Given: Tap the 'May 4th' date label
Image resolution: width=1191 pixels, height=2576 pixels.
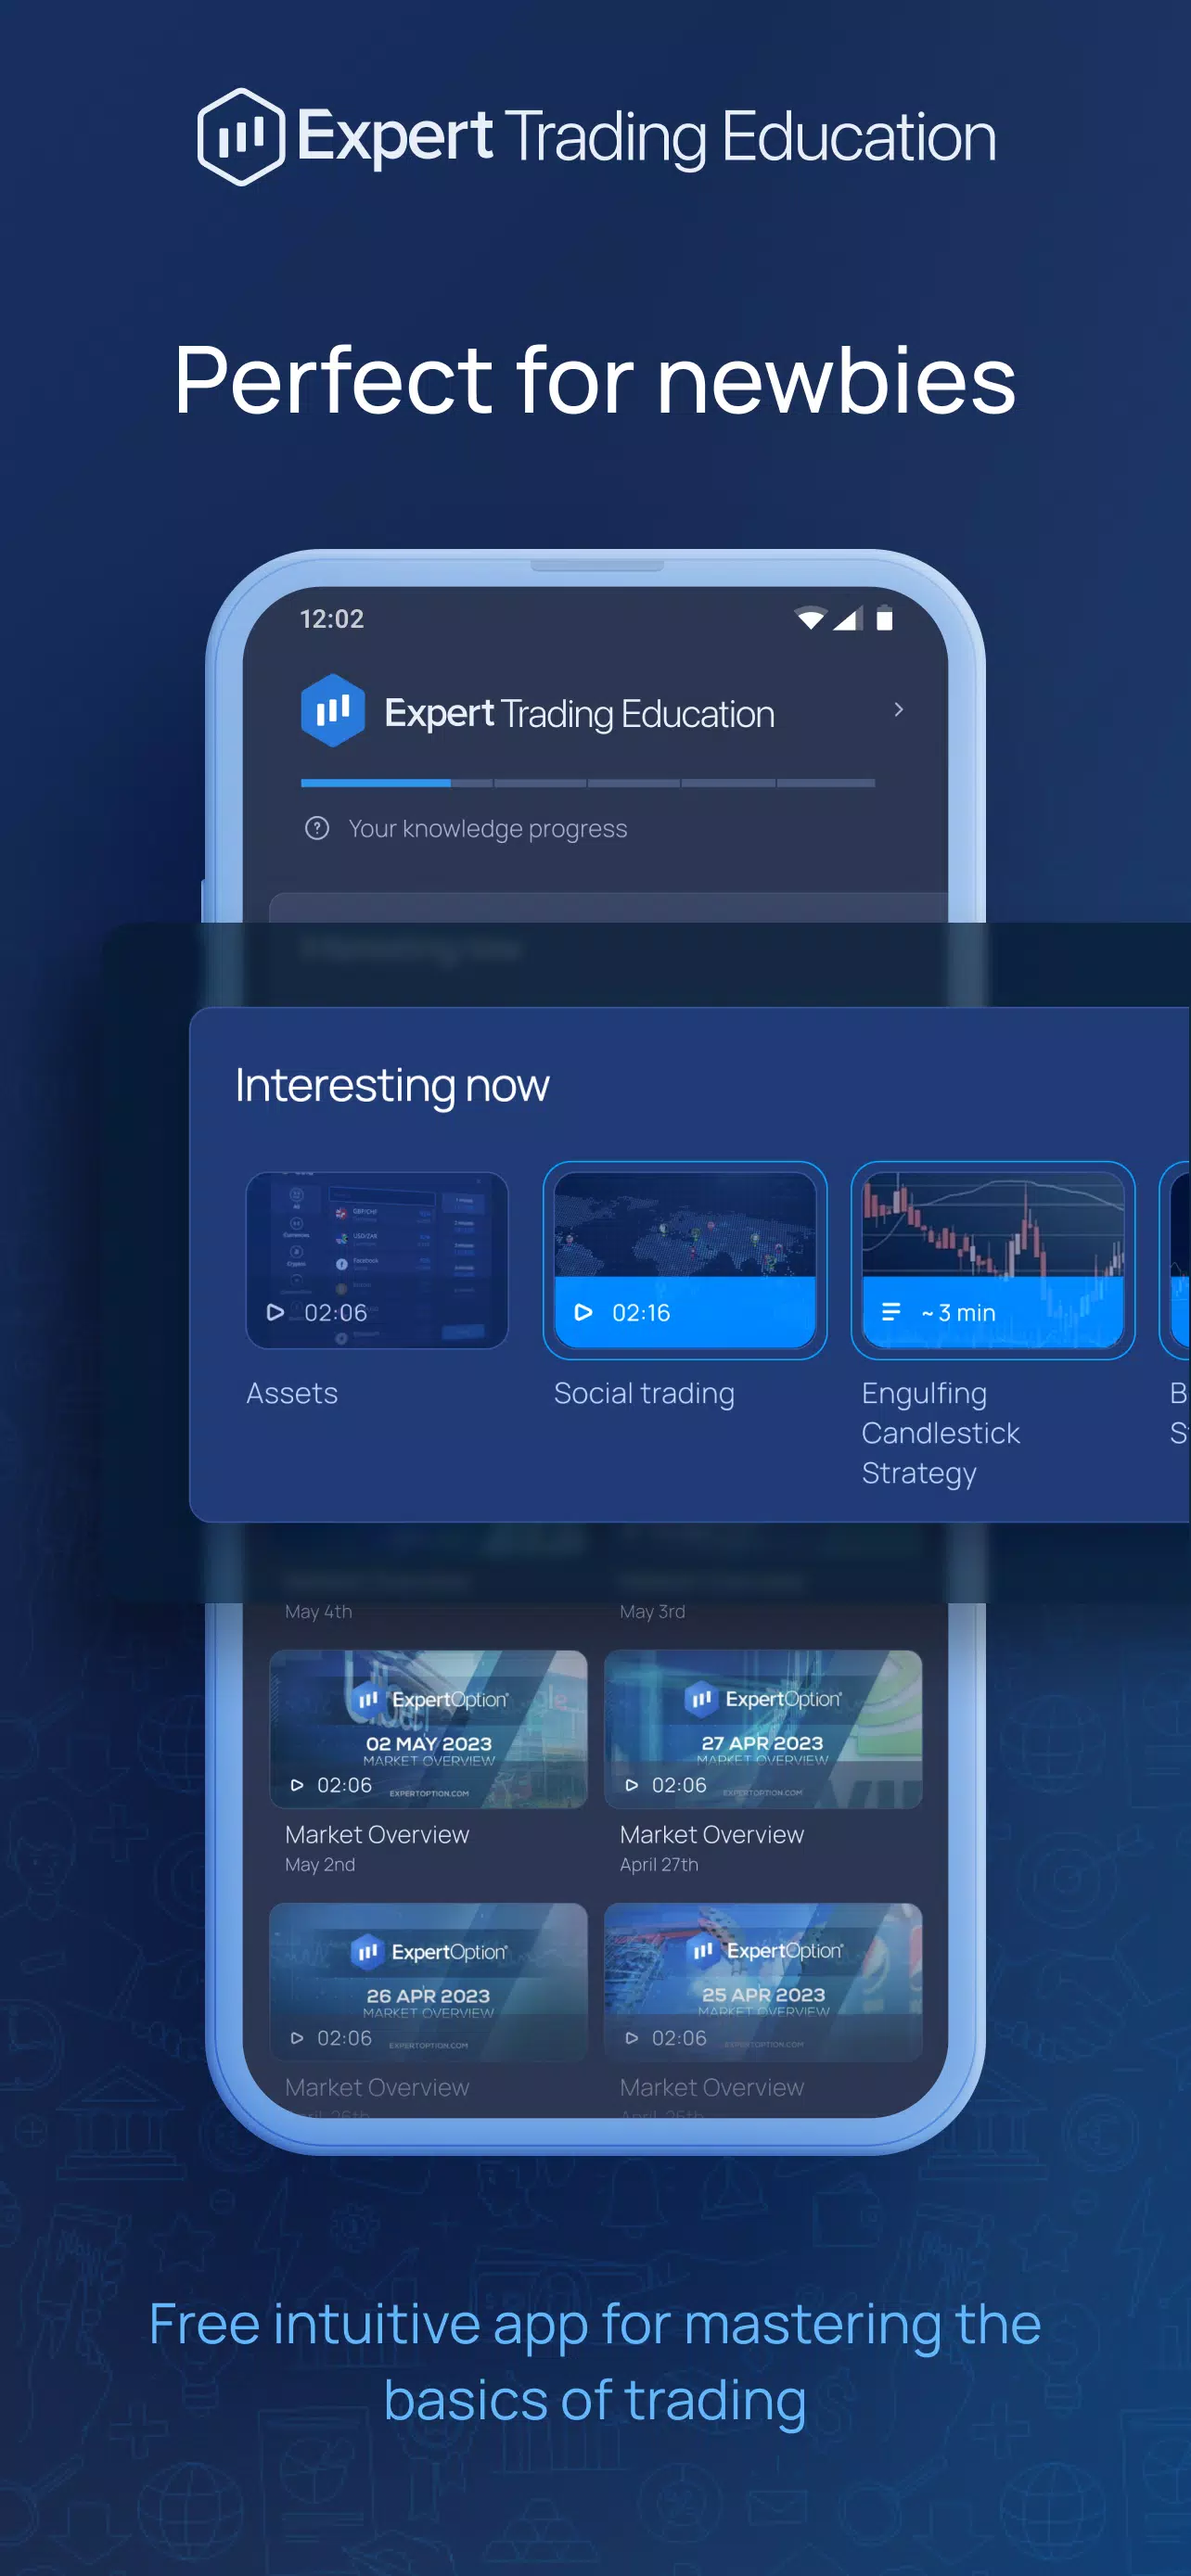Looking at the screenshot, I should pos(318,1611).
